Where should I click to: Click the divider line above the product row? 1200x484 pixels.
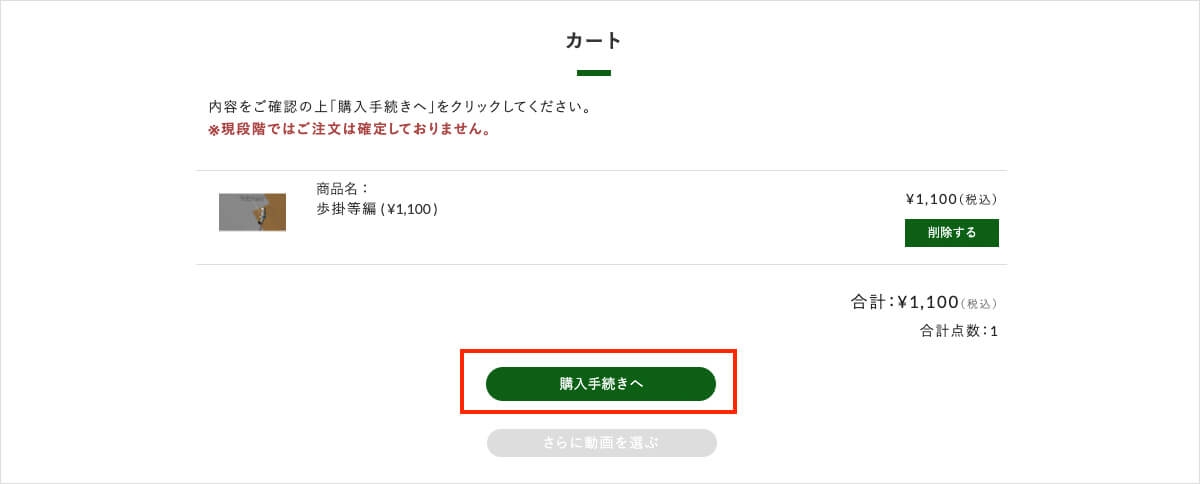(x=601, y=171)
